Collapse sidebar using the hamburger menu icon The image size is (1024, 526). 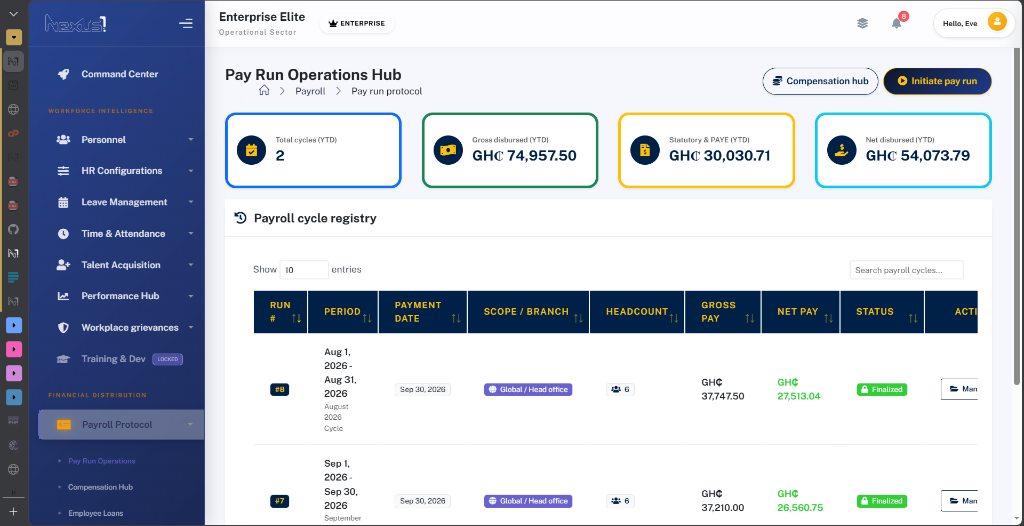[x=185, y=24]
